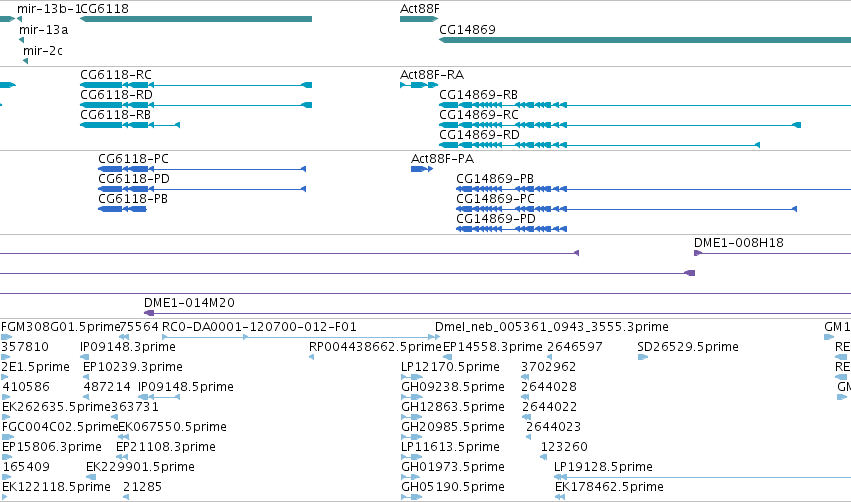Screen dimensions: 851x502
Task: Click feature 123260
Action: click(x=544, y=457)
